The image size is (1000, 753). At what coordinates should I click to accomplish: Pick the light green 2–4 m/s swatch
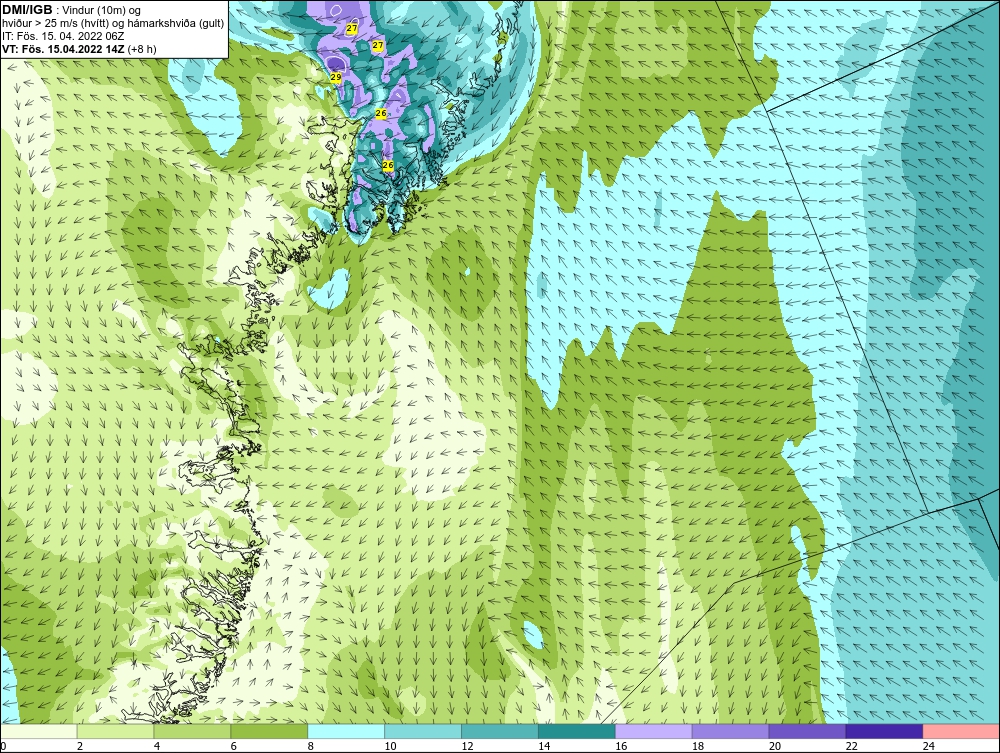115,731
